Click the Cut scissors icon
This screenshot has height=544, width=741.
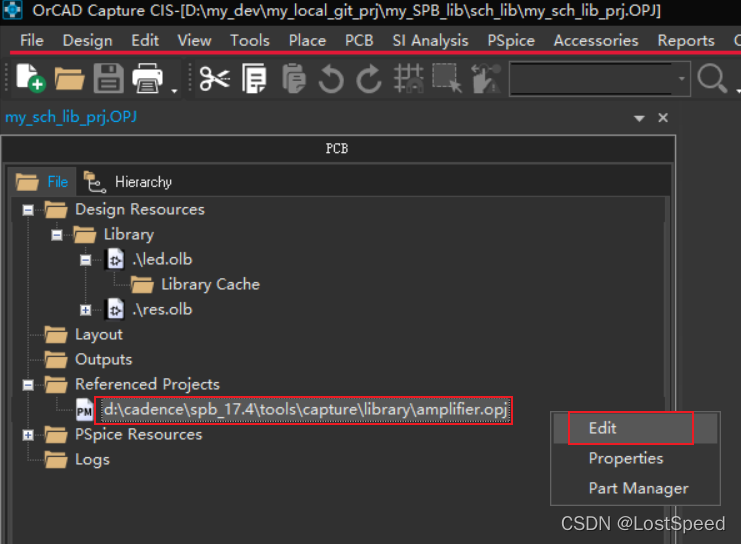point(213,78)
